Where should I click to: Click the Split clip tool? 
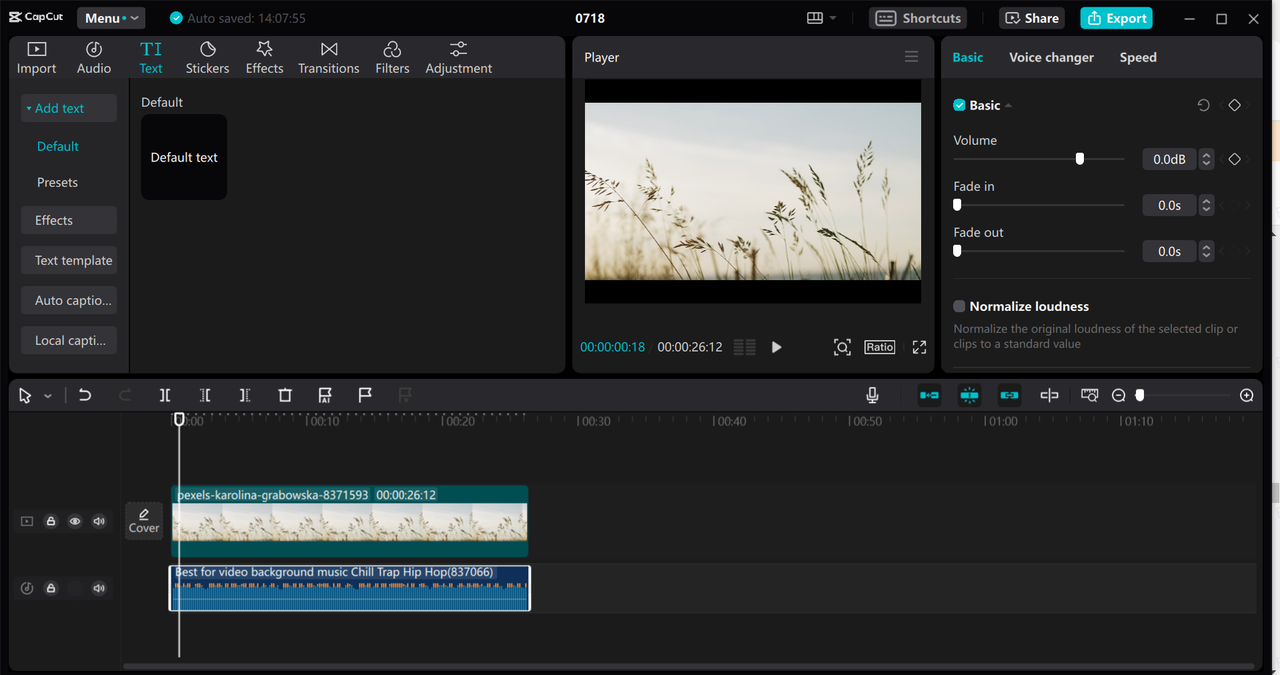[165, 396]
